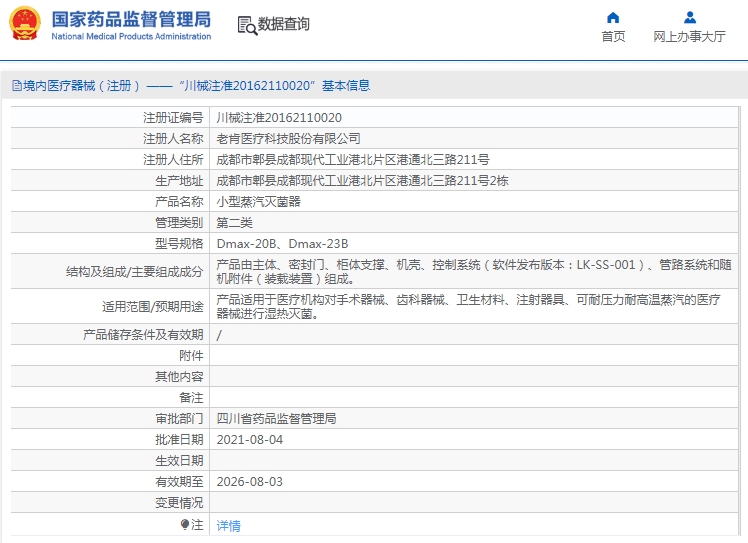Go to 首页 label

(x=613, y=37)
